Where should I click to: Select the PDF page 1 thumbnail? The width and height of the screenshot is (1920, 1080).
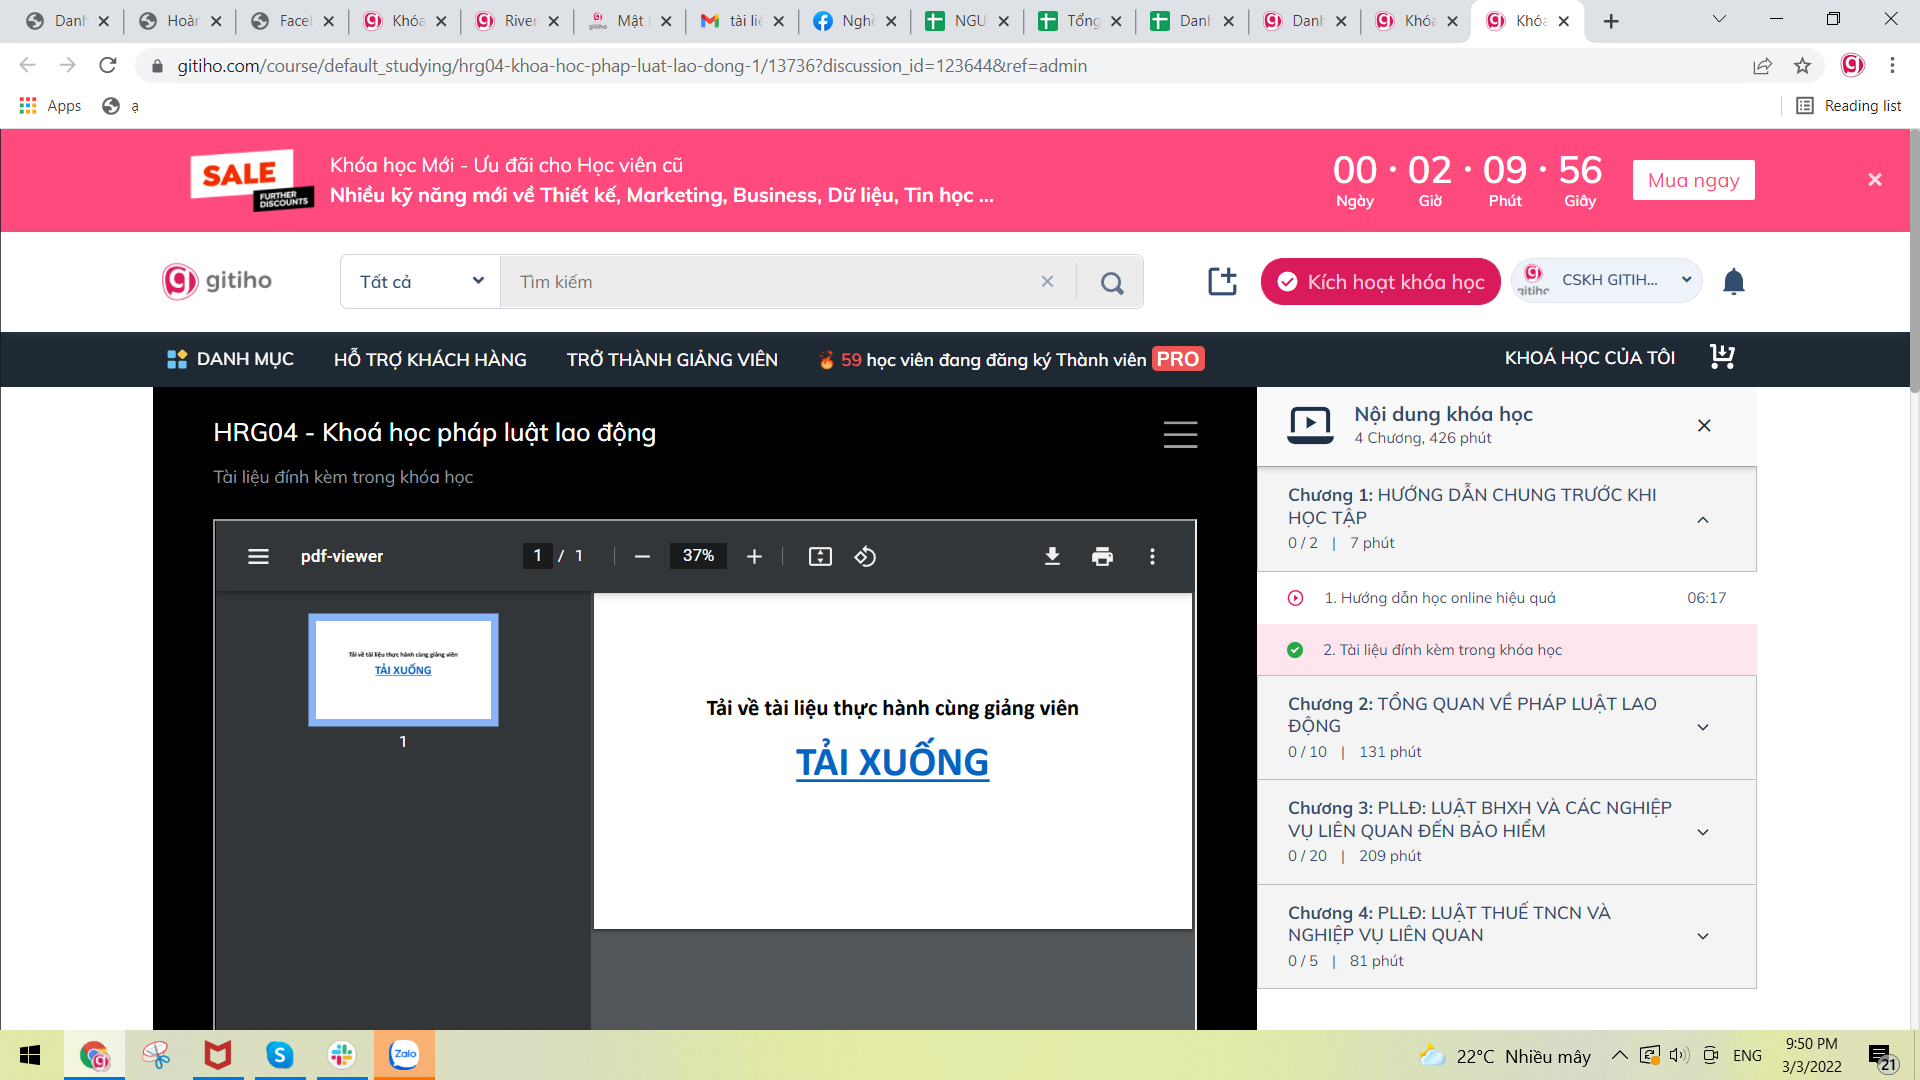pyautogui.click(x=403, y=669)
